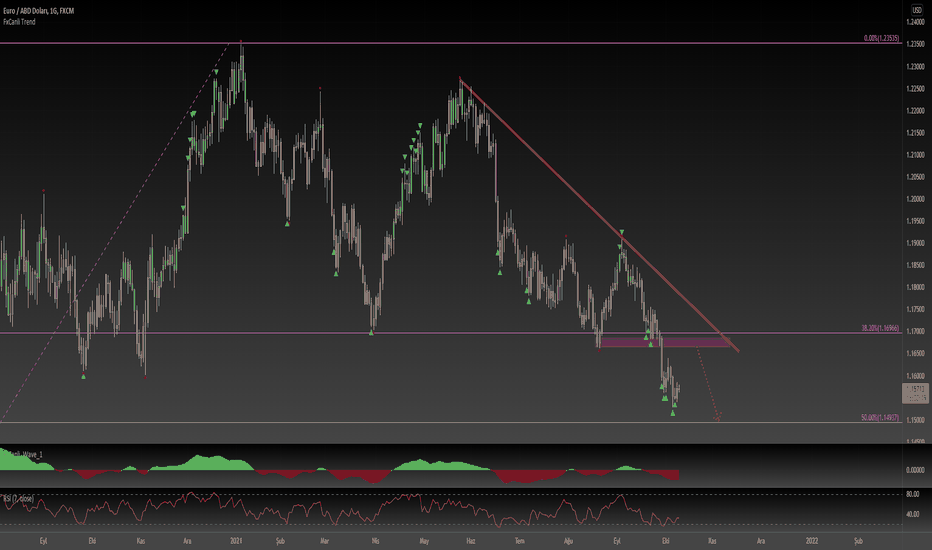Click the current price tag 1.15713
This screenshot has width=932, height=550.
[x=915, y=393]
